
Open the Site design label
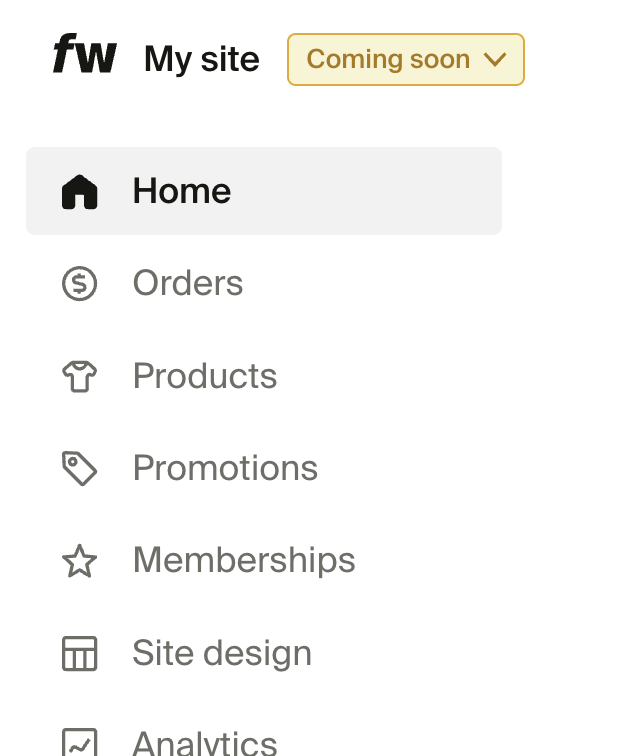click(x=222, y=653)
